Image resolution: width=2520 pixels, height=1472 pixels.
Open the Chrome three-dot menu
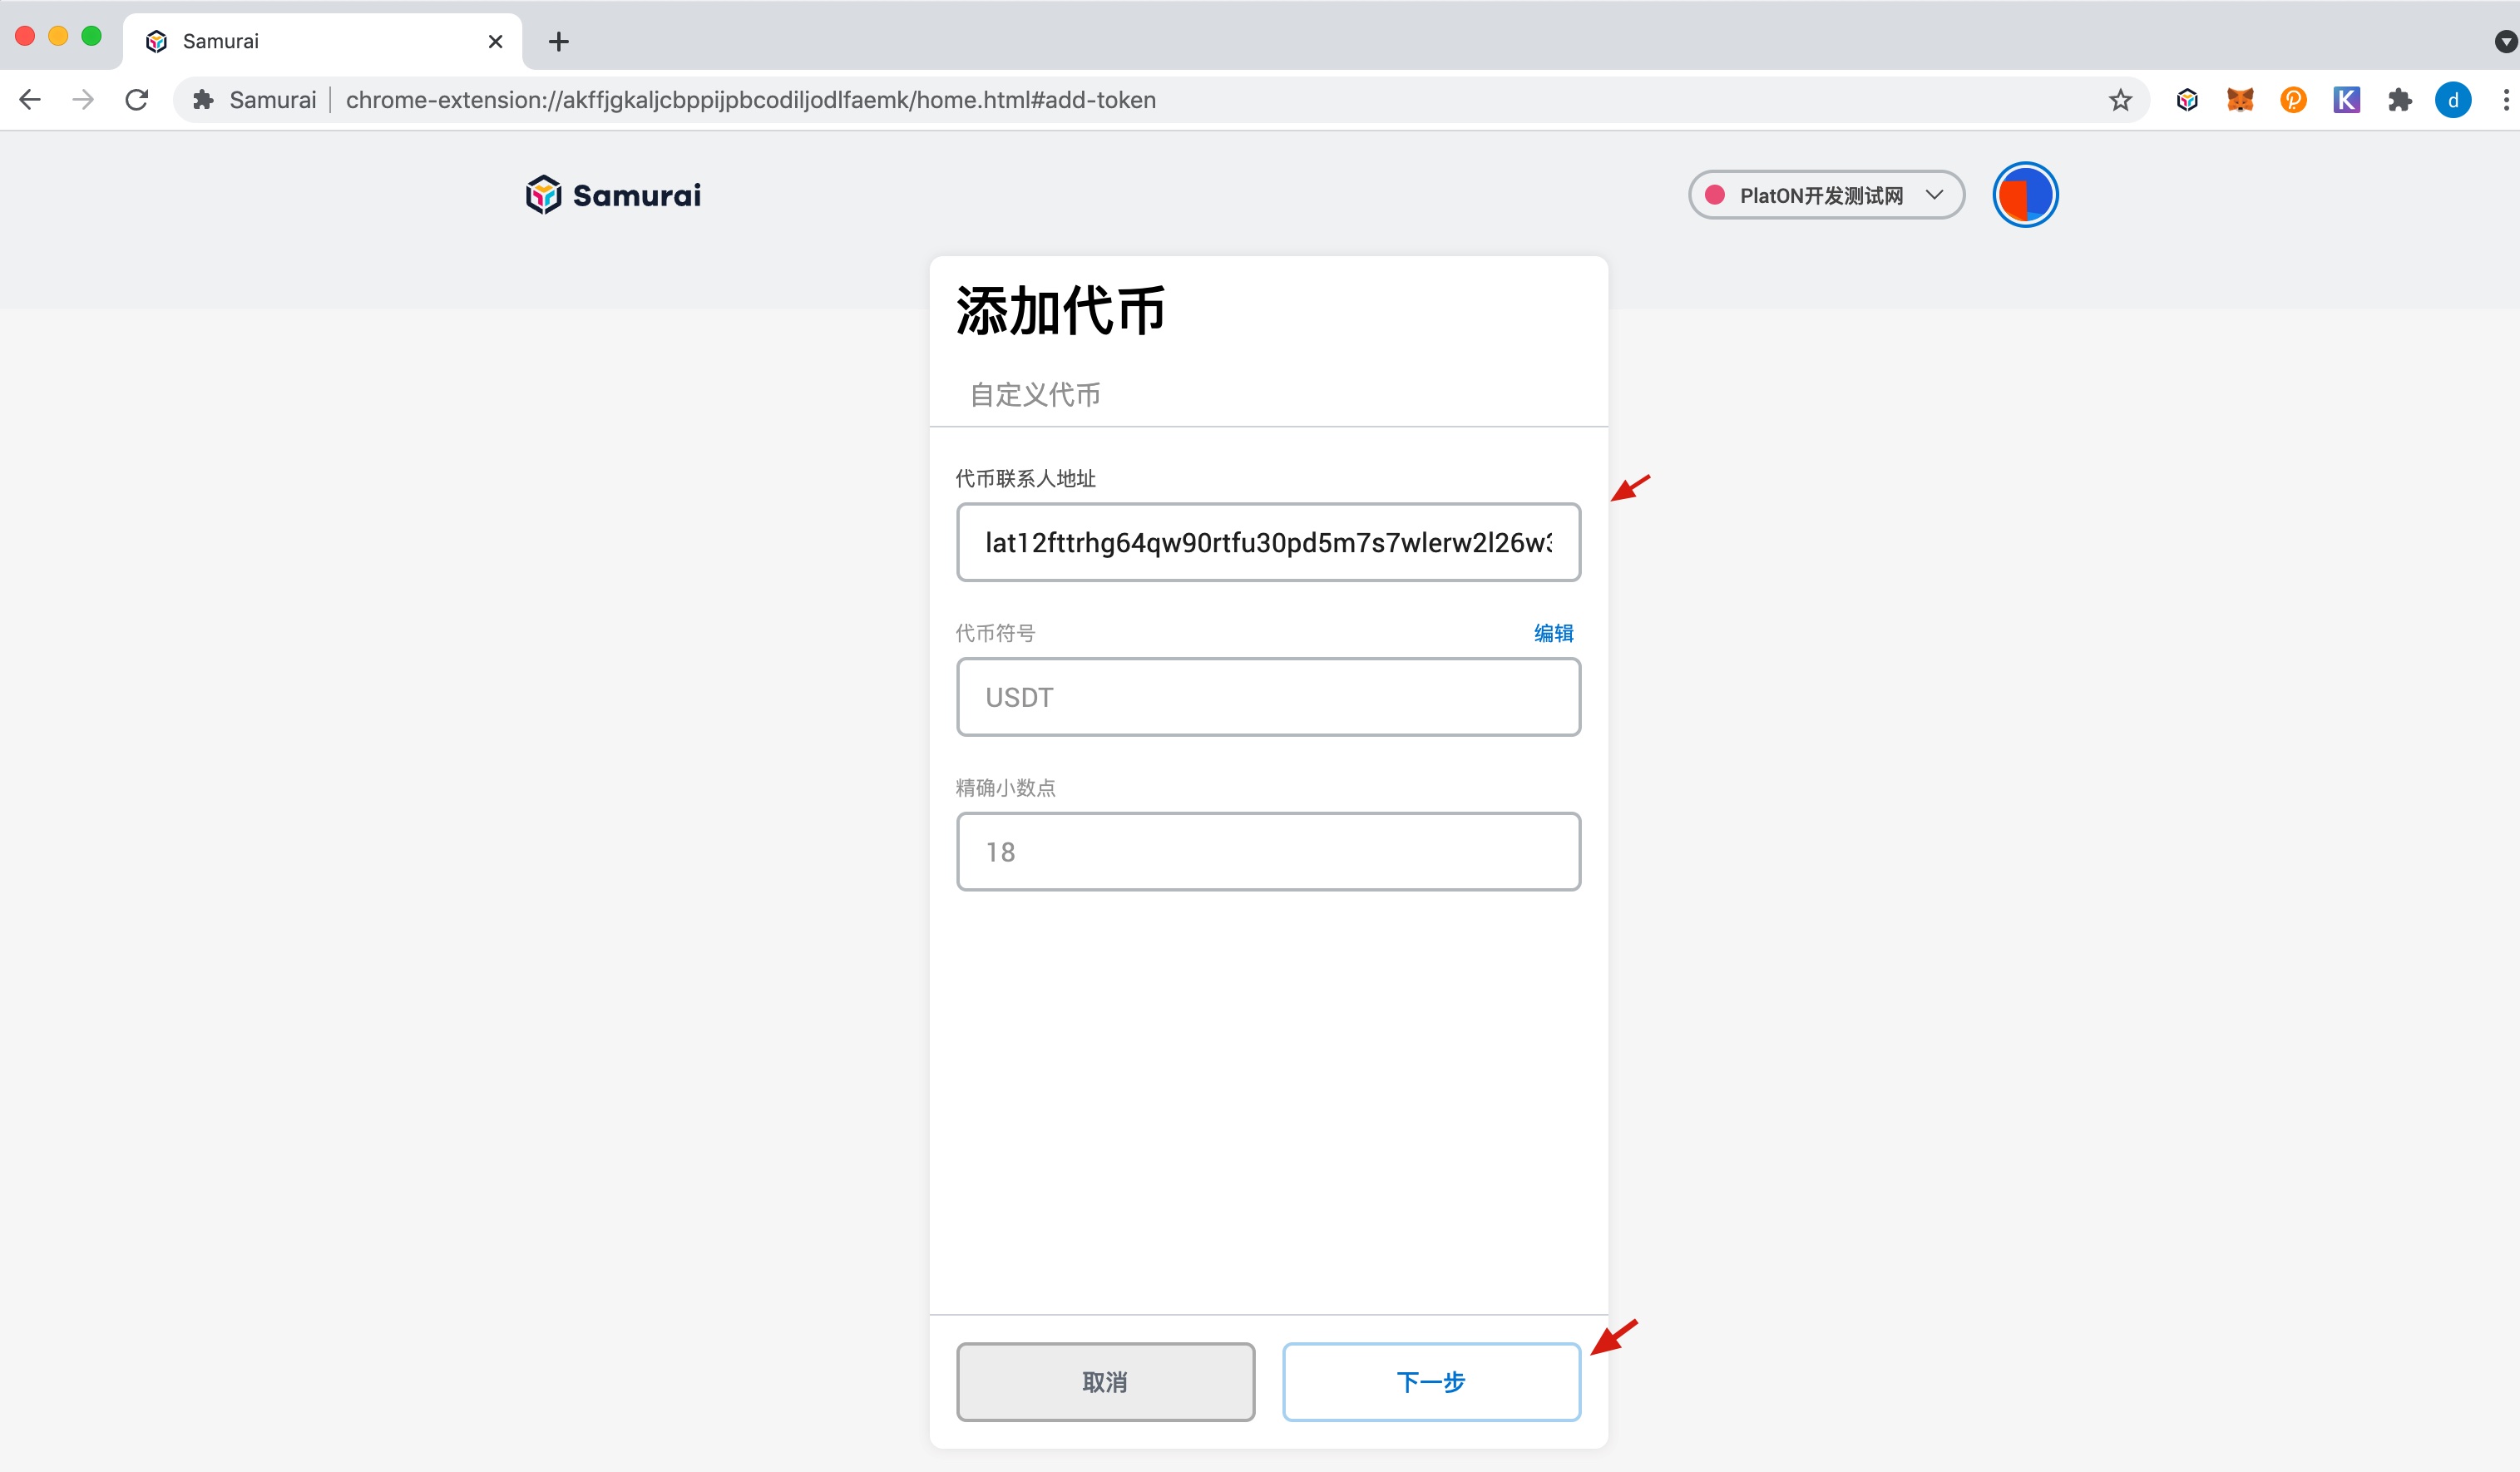point(2505,99)
